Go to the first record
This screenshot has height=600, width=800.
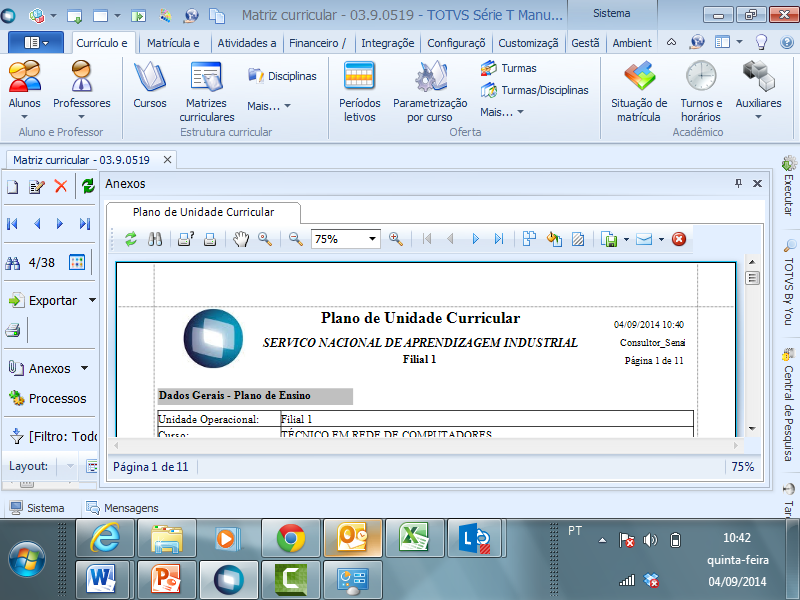[x=12, y=223]
